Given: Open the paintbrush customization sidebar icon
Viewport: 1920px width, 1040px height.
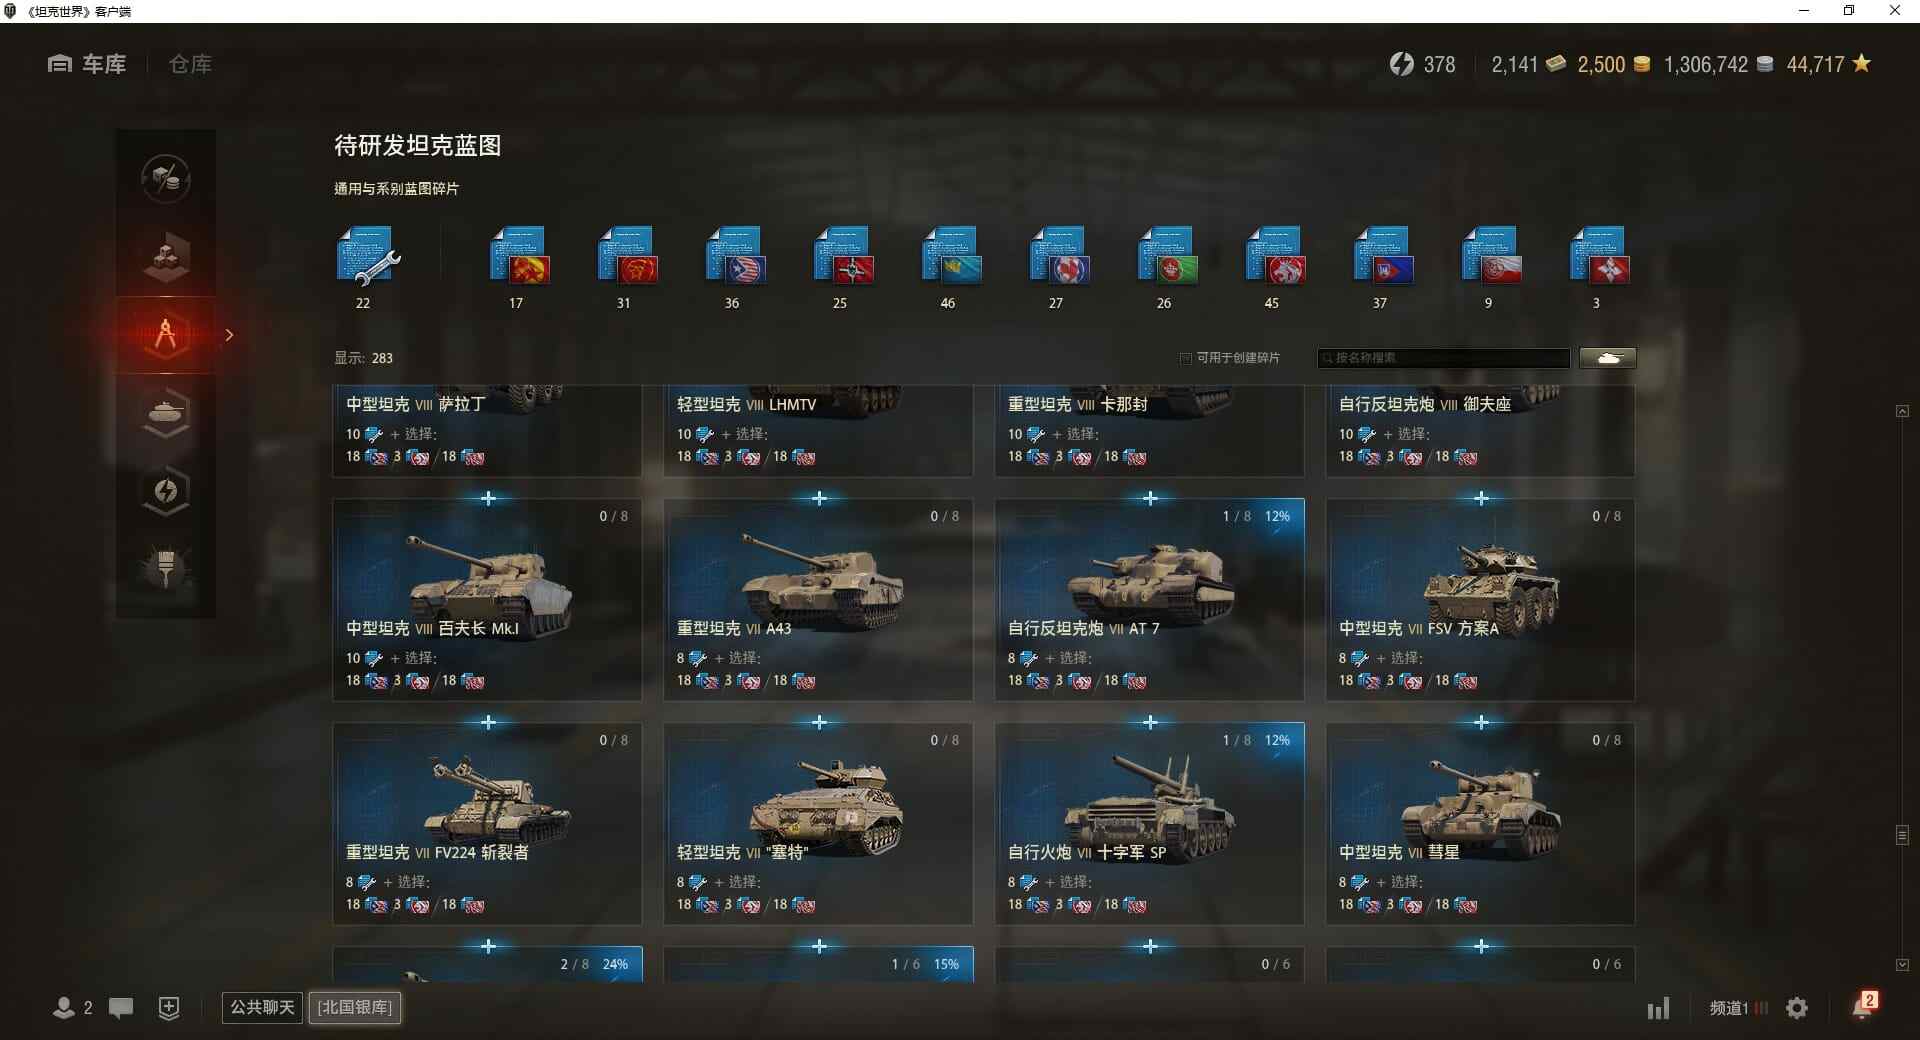Looking at the screenshot, I should tap(166, 568).
